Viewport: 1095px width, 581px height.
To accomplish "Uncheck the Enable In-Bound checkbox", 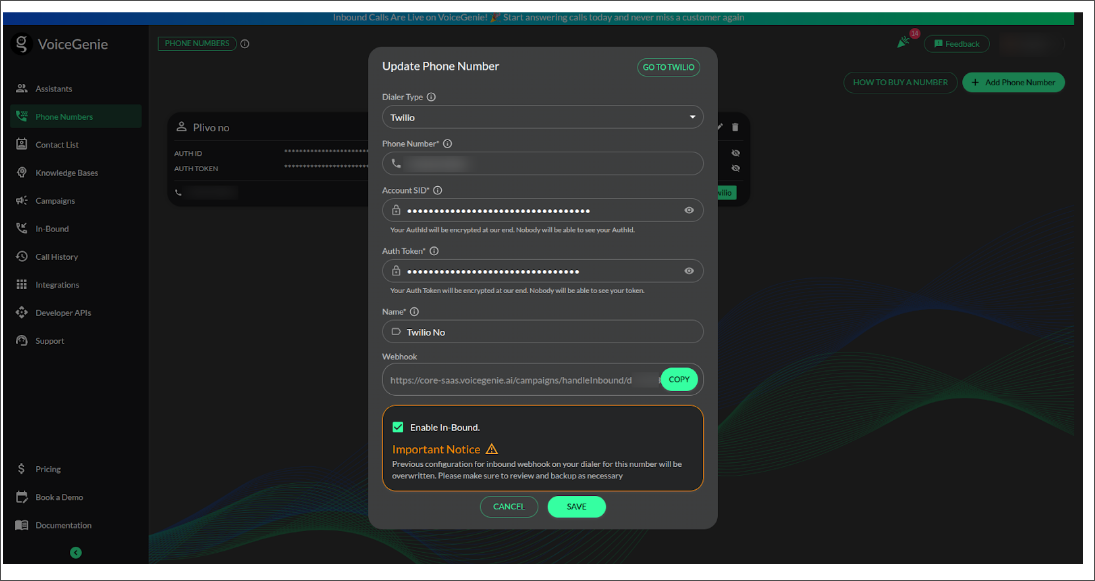I will click(x=398, y=427).
